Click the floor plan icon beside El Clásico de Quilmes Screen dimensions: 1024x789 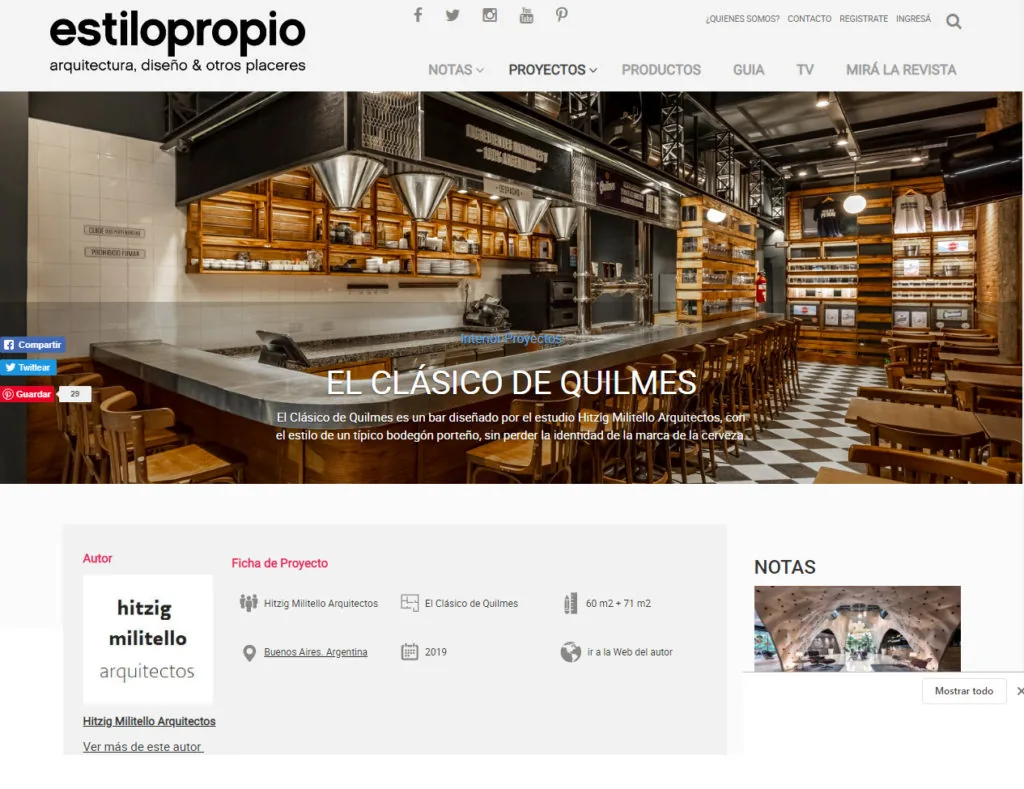pyautogui.click(x=409, y=603)
